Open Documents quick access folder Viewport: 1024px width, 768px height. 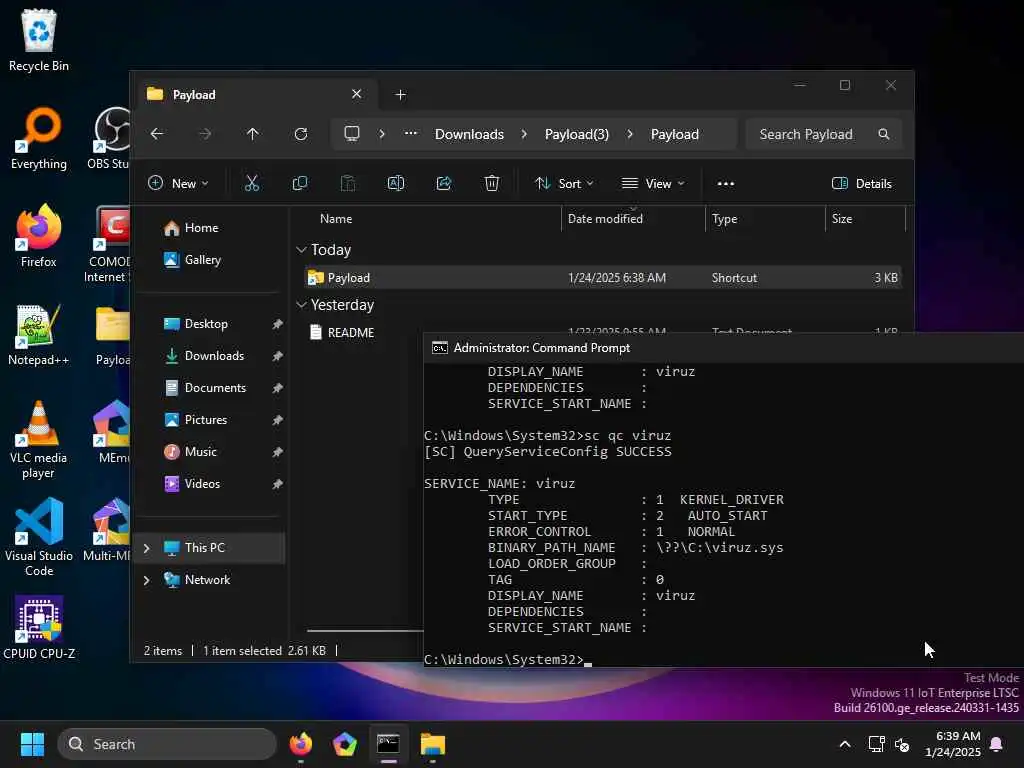210,388
